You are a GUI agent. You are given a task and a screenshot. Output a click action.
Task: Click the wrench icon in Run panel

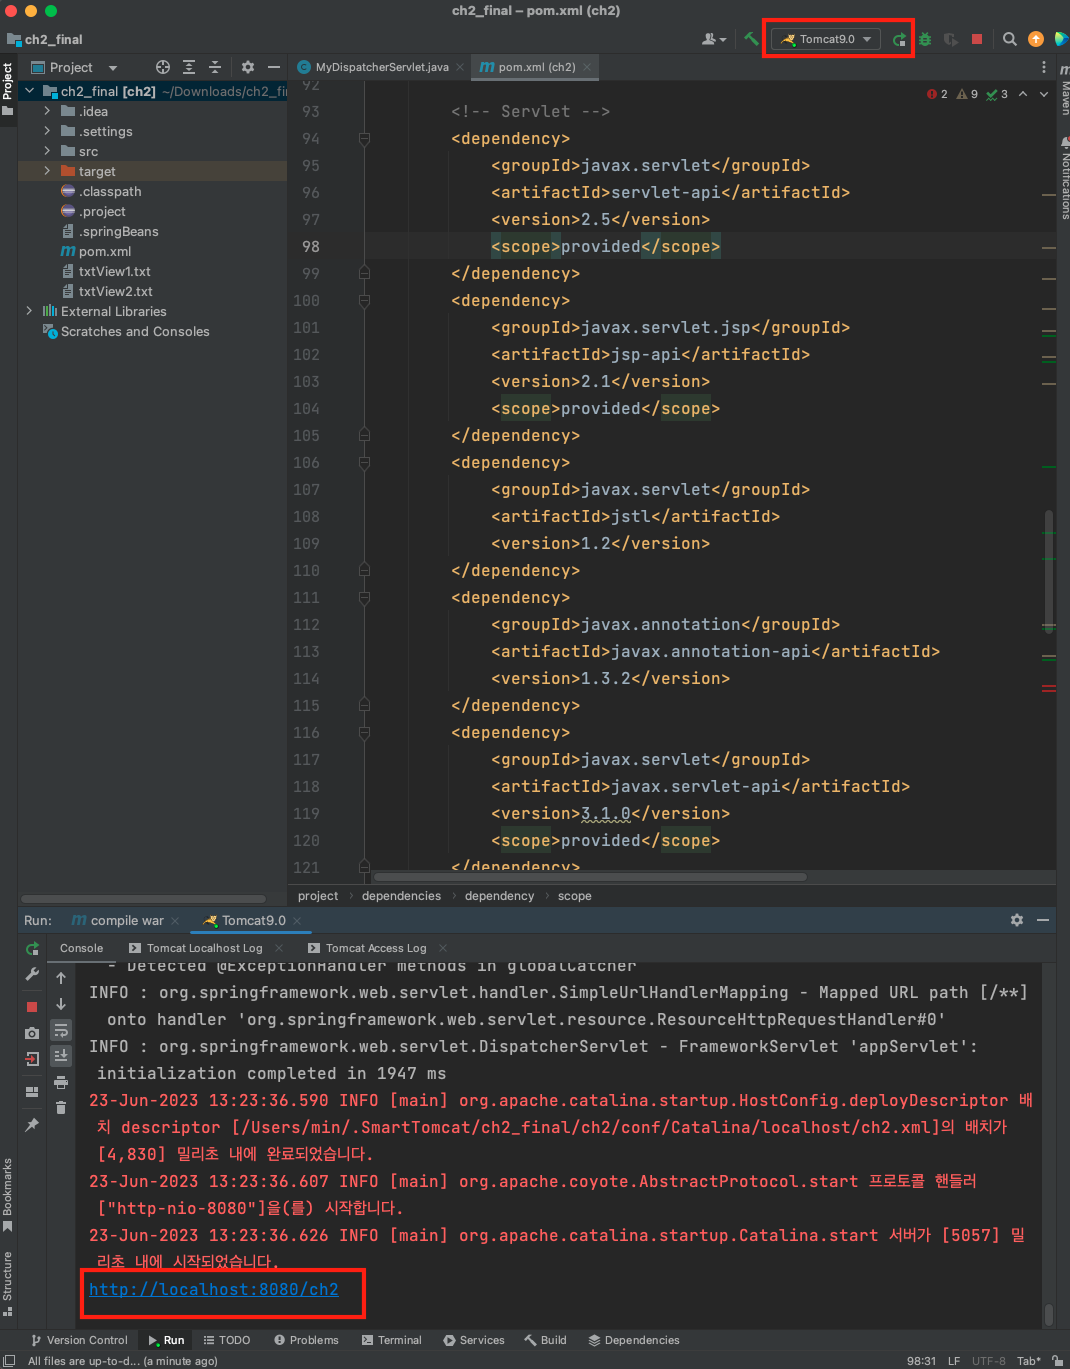click(x=32, y=975)
